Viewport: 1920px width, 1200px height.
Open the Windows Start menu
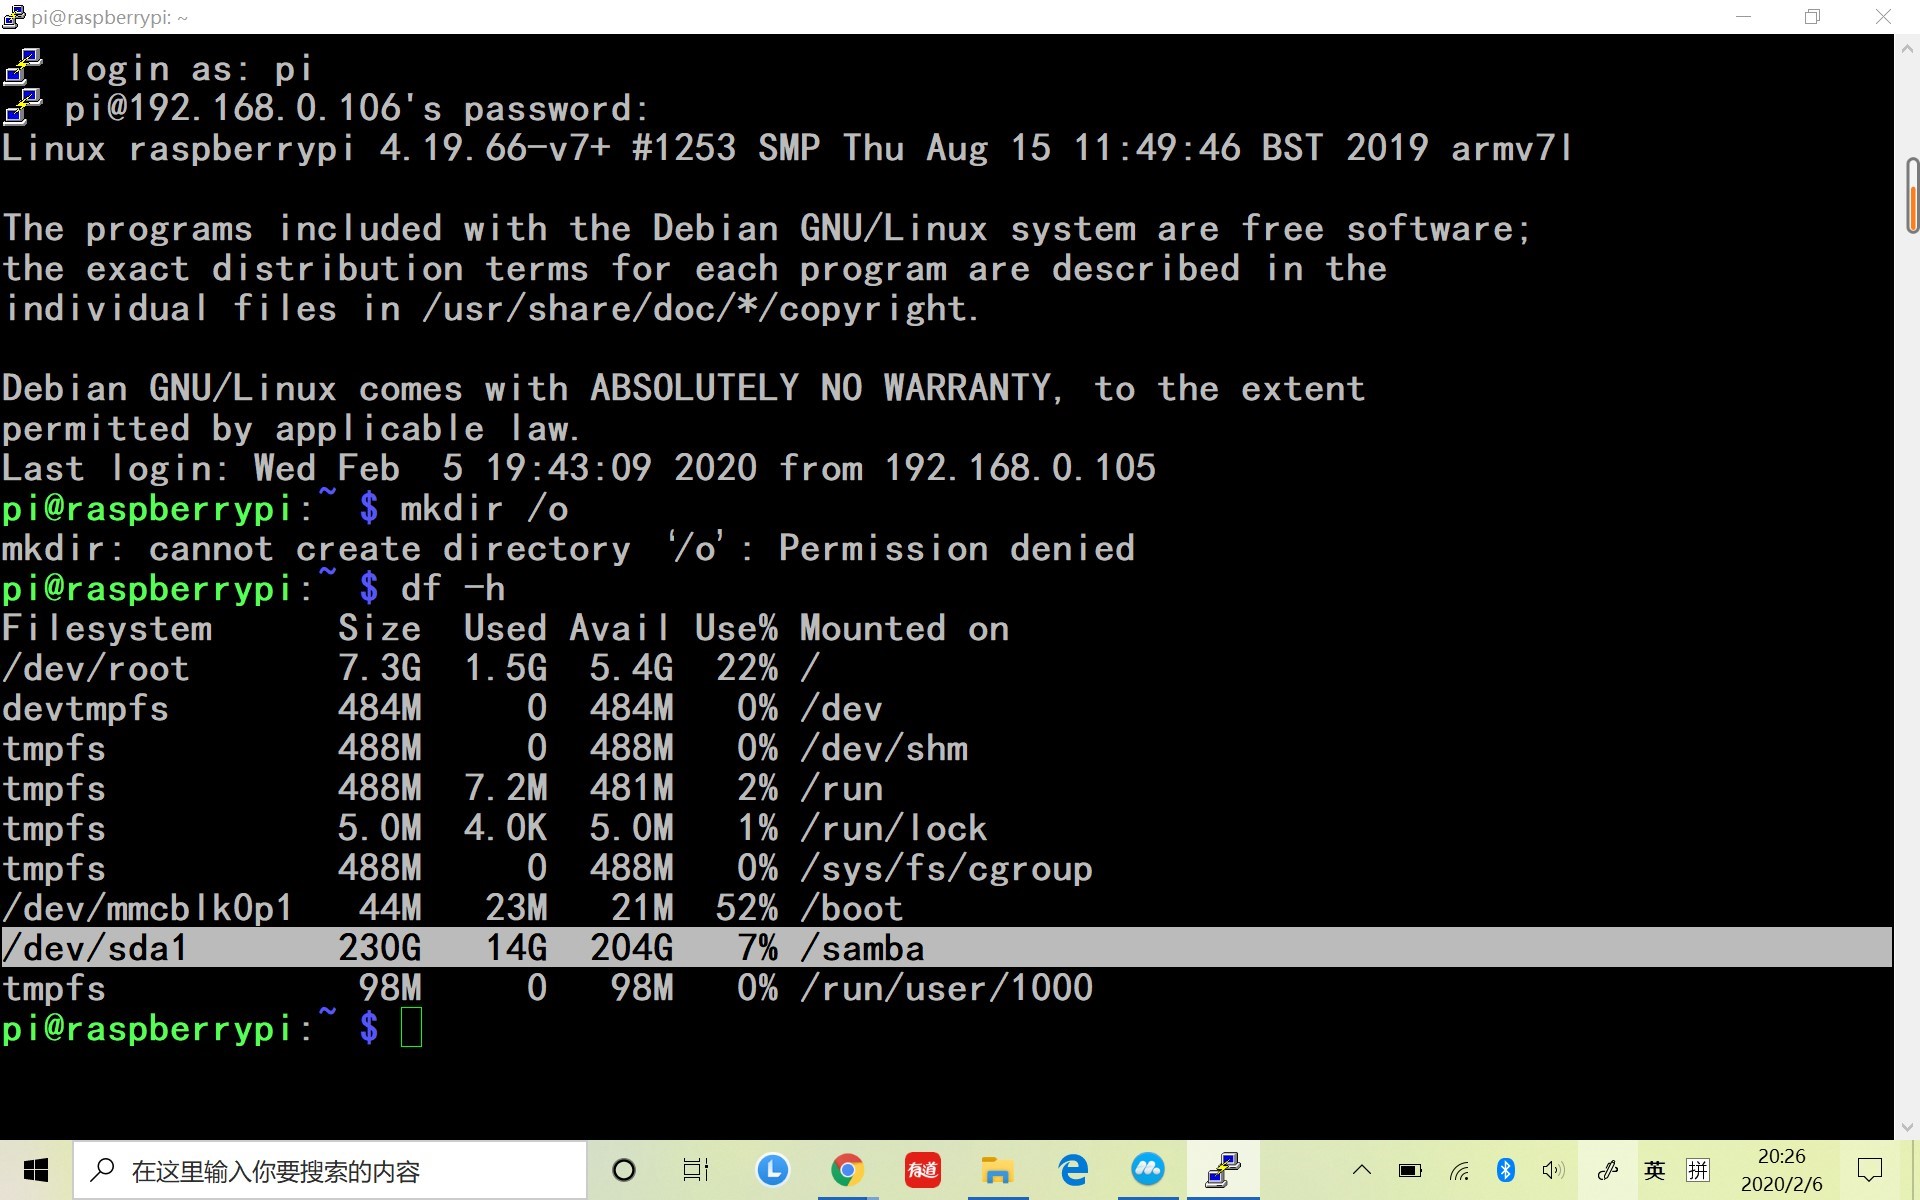click(36, 1170)
